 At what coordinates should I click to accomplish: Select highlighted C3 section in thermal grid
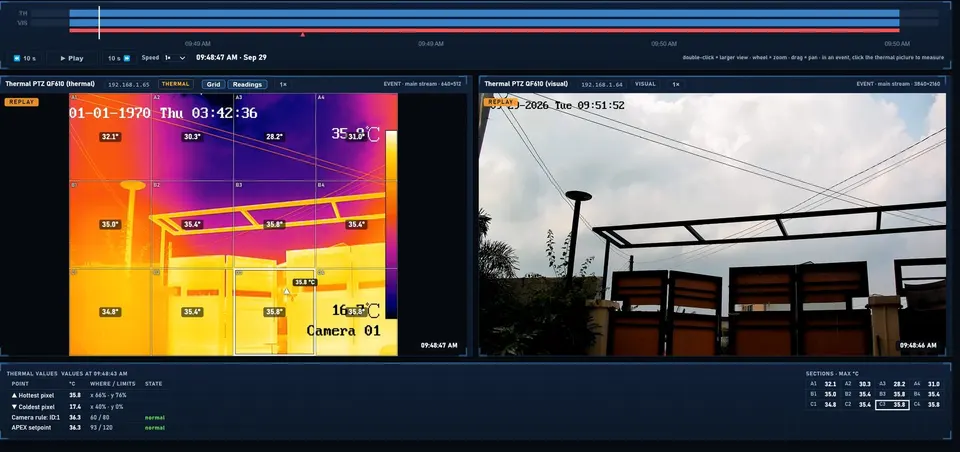pyautogui.click(x=274, y=312)
